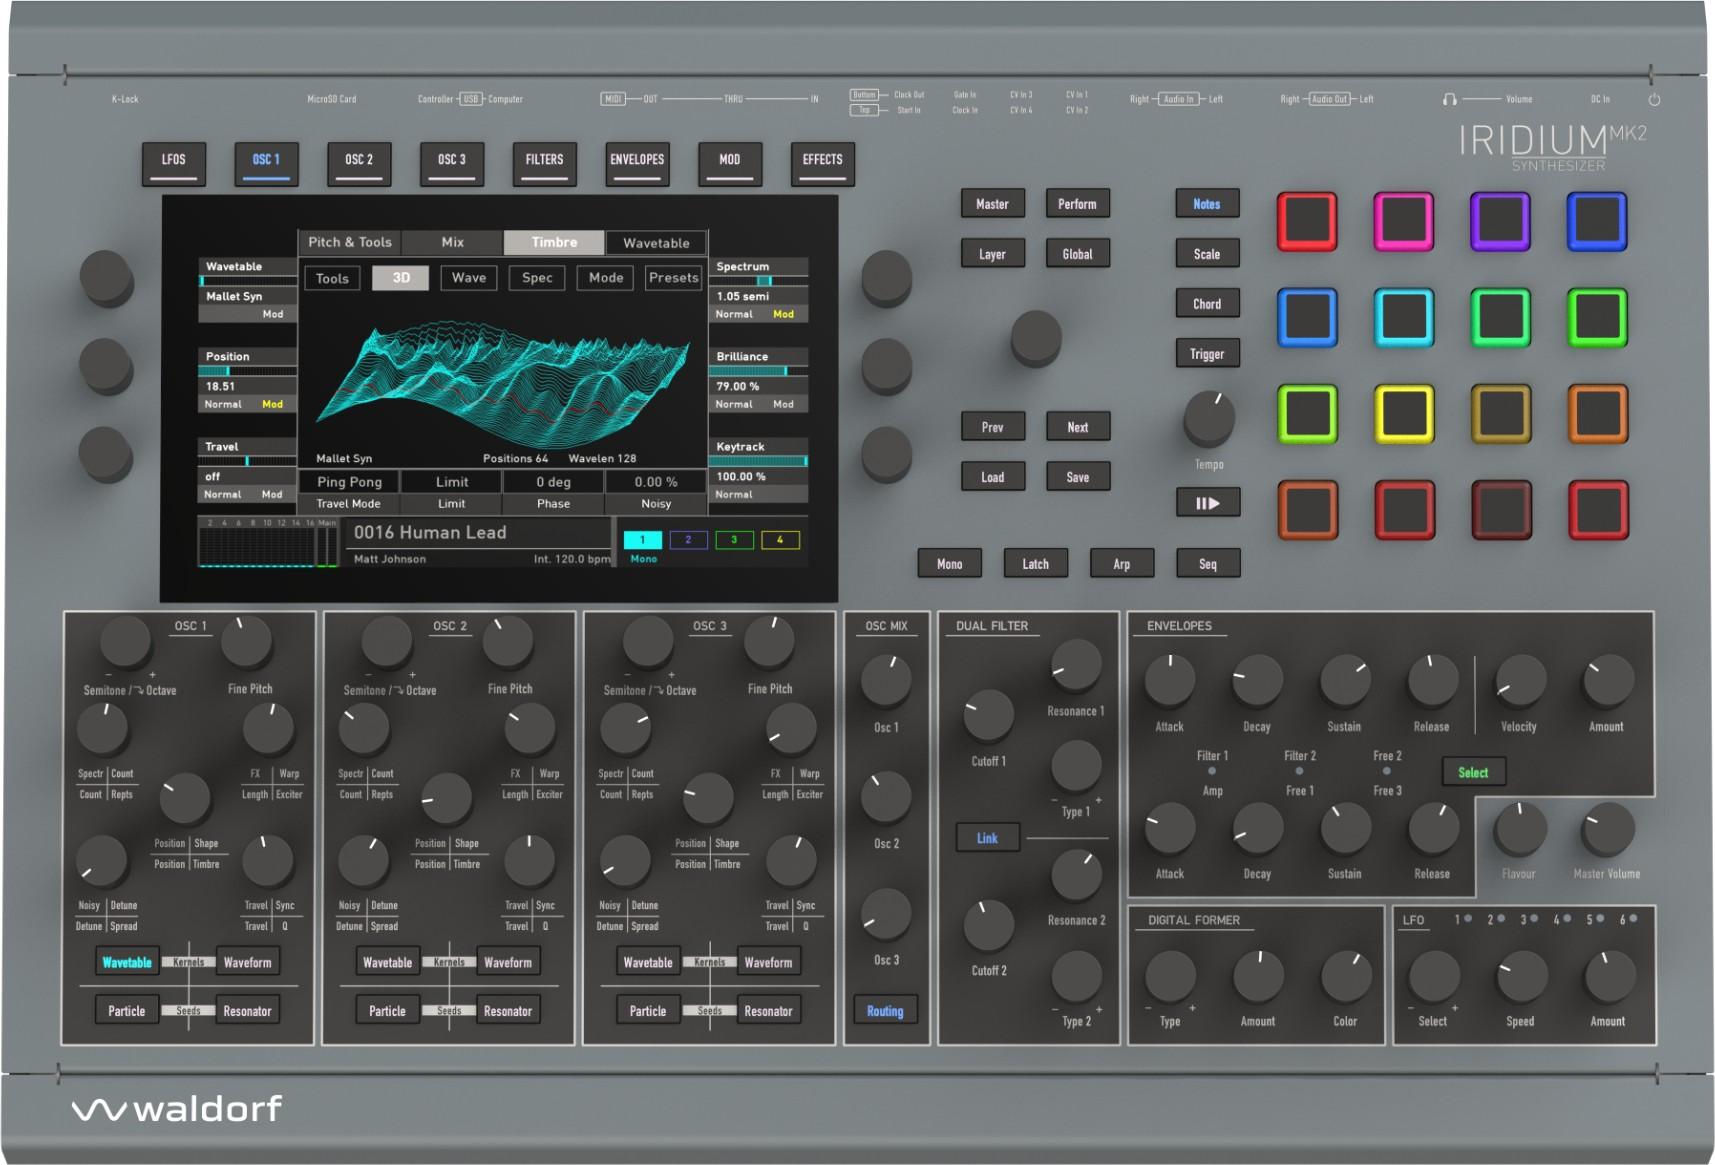Viewport: 1715px width, 1165px height.
Task: Save the current preset
Action: click(1077, 476)
